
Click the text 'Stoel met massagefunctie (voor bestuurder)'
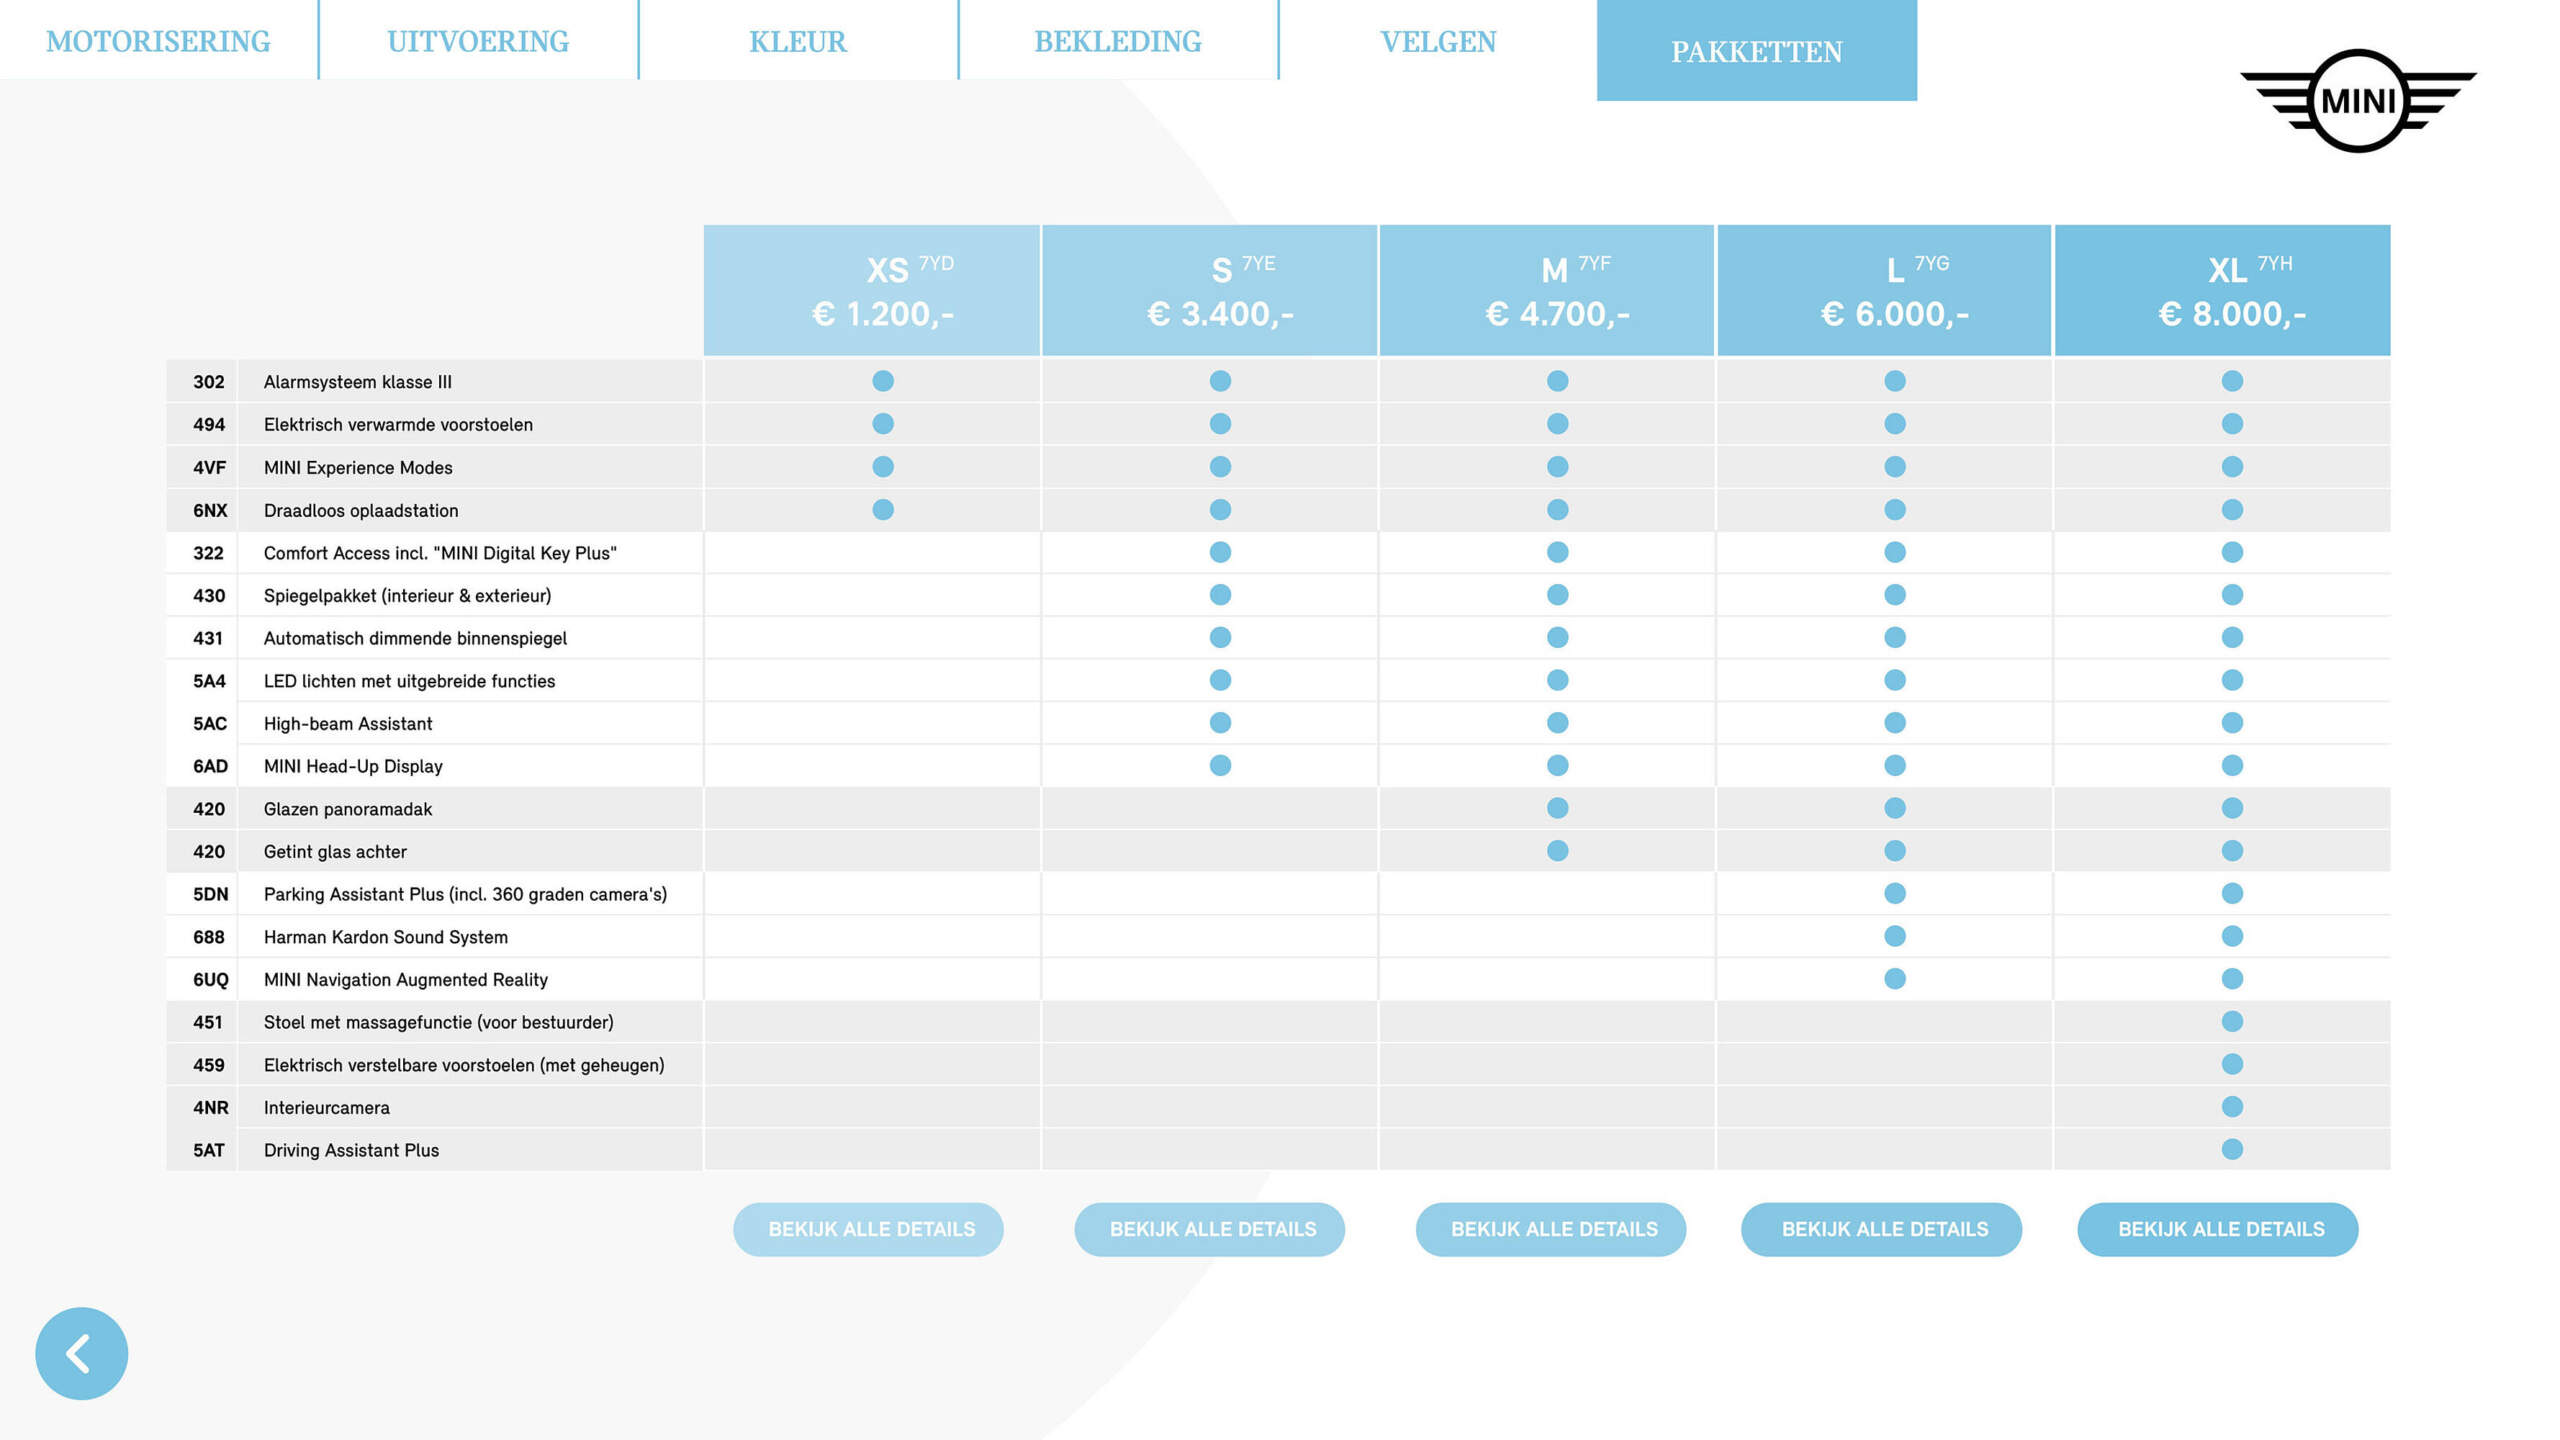[439, 1023]
